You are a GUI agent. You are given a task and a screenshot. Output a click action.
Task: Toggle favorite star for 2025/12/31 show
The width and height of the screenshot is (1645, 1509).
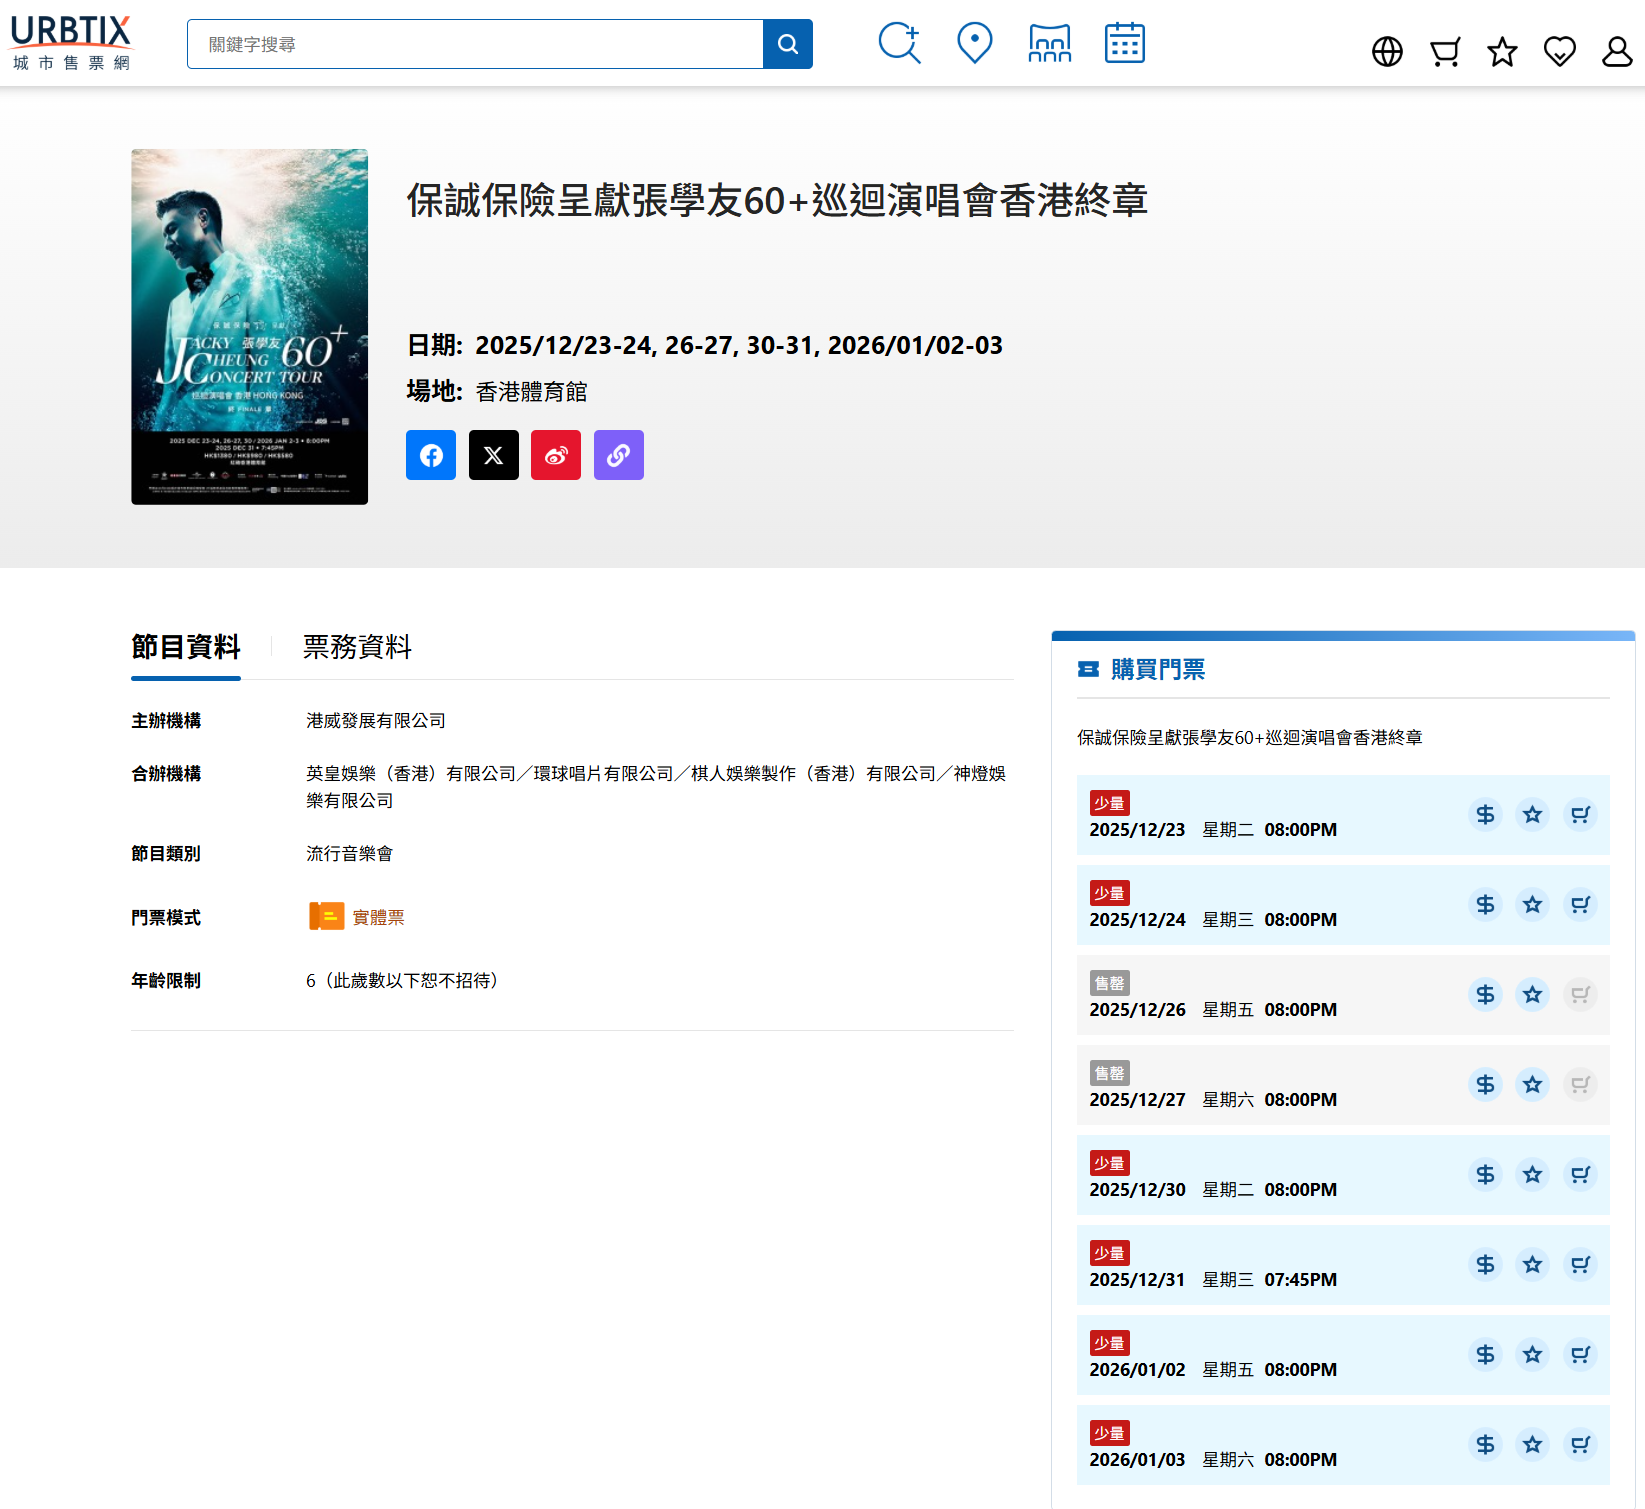coord(1532,1265)
